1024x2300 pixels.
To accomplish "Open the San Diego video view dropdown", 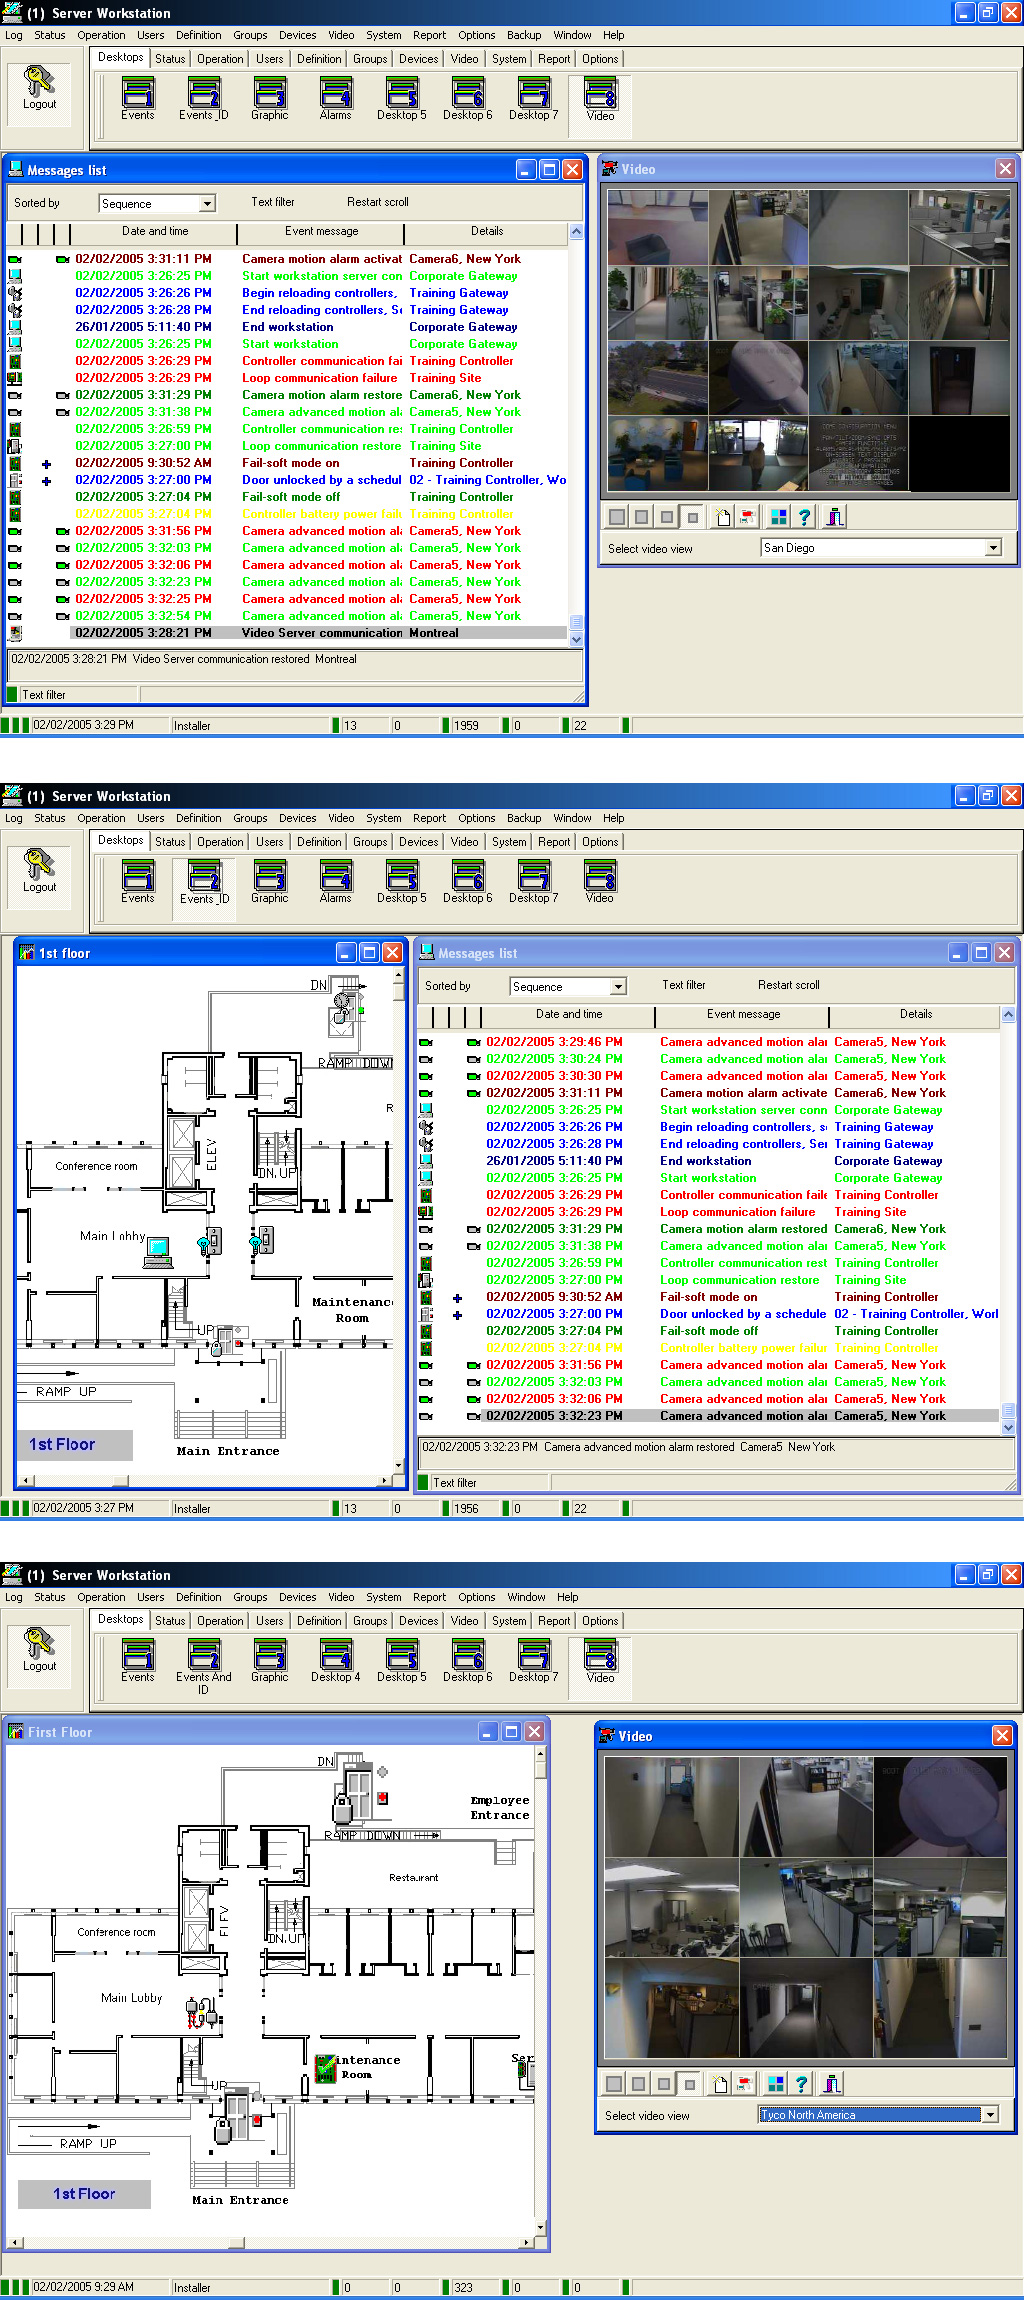I will click(993, 548).
